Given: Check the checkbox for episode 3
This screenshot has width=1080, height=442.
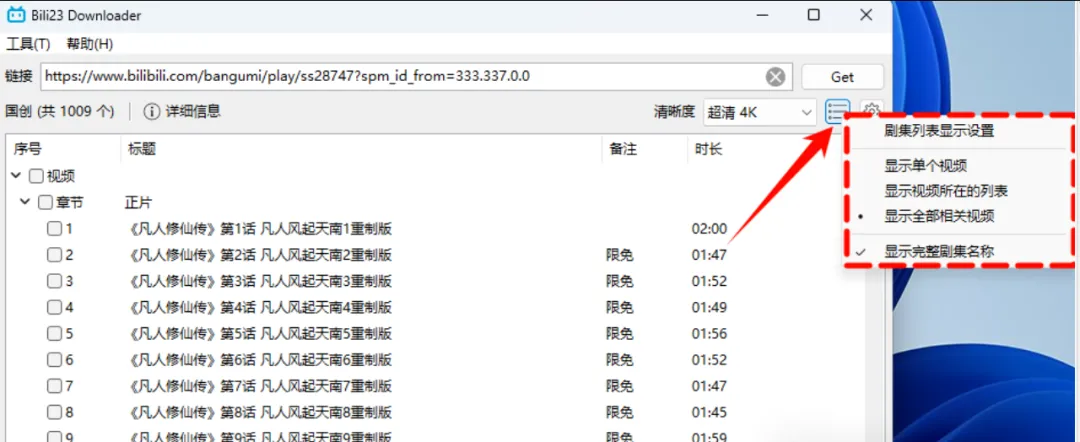Looking at the screenshot, I should tap(54, 282).
